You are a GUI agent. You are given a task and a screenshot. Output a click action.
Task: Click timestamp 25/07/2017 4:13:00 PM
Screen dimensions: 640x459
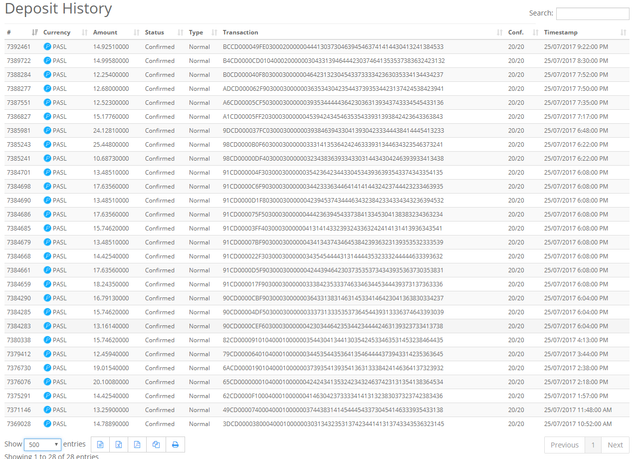coord(576,340)
